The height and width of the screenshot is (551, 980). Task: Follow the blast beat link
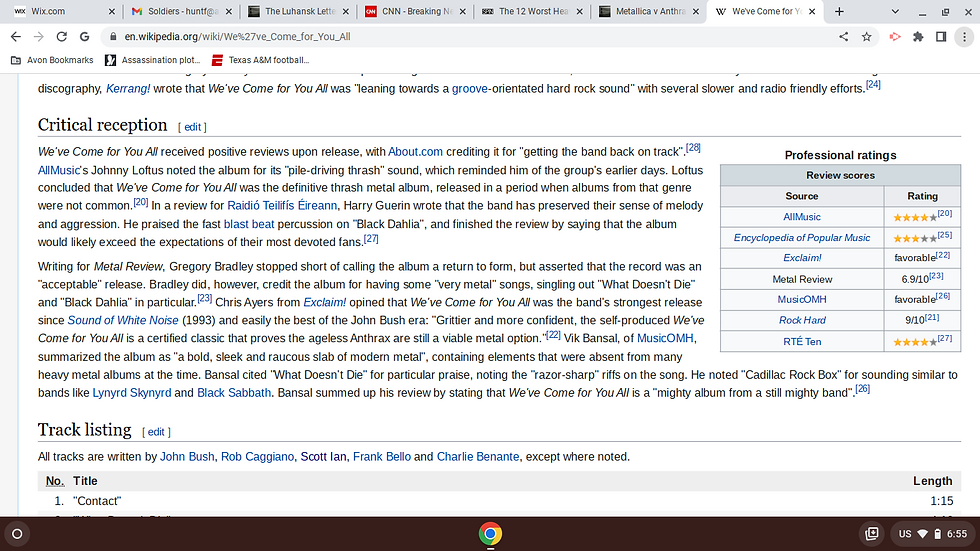tap(249, 224)
